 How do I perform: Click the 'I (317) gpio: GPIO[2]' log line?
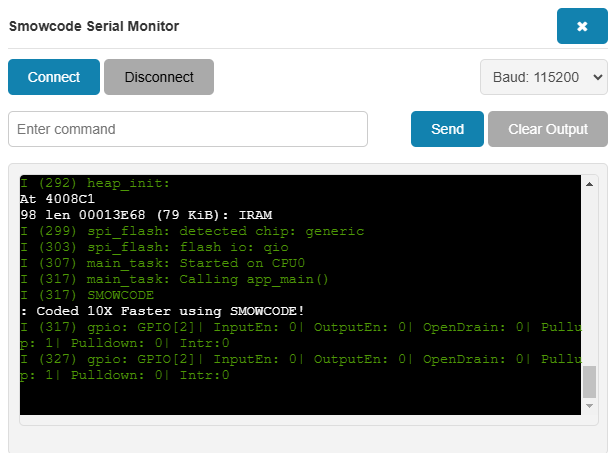tap(301, 327)
